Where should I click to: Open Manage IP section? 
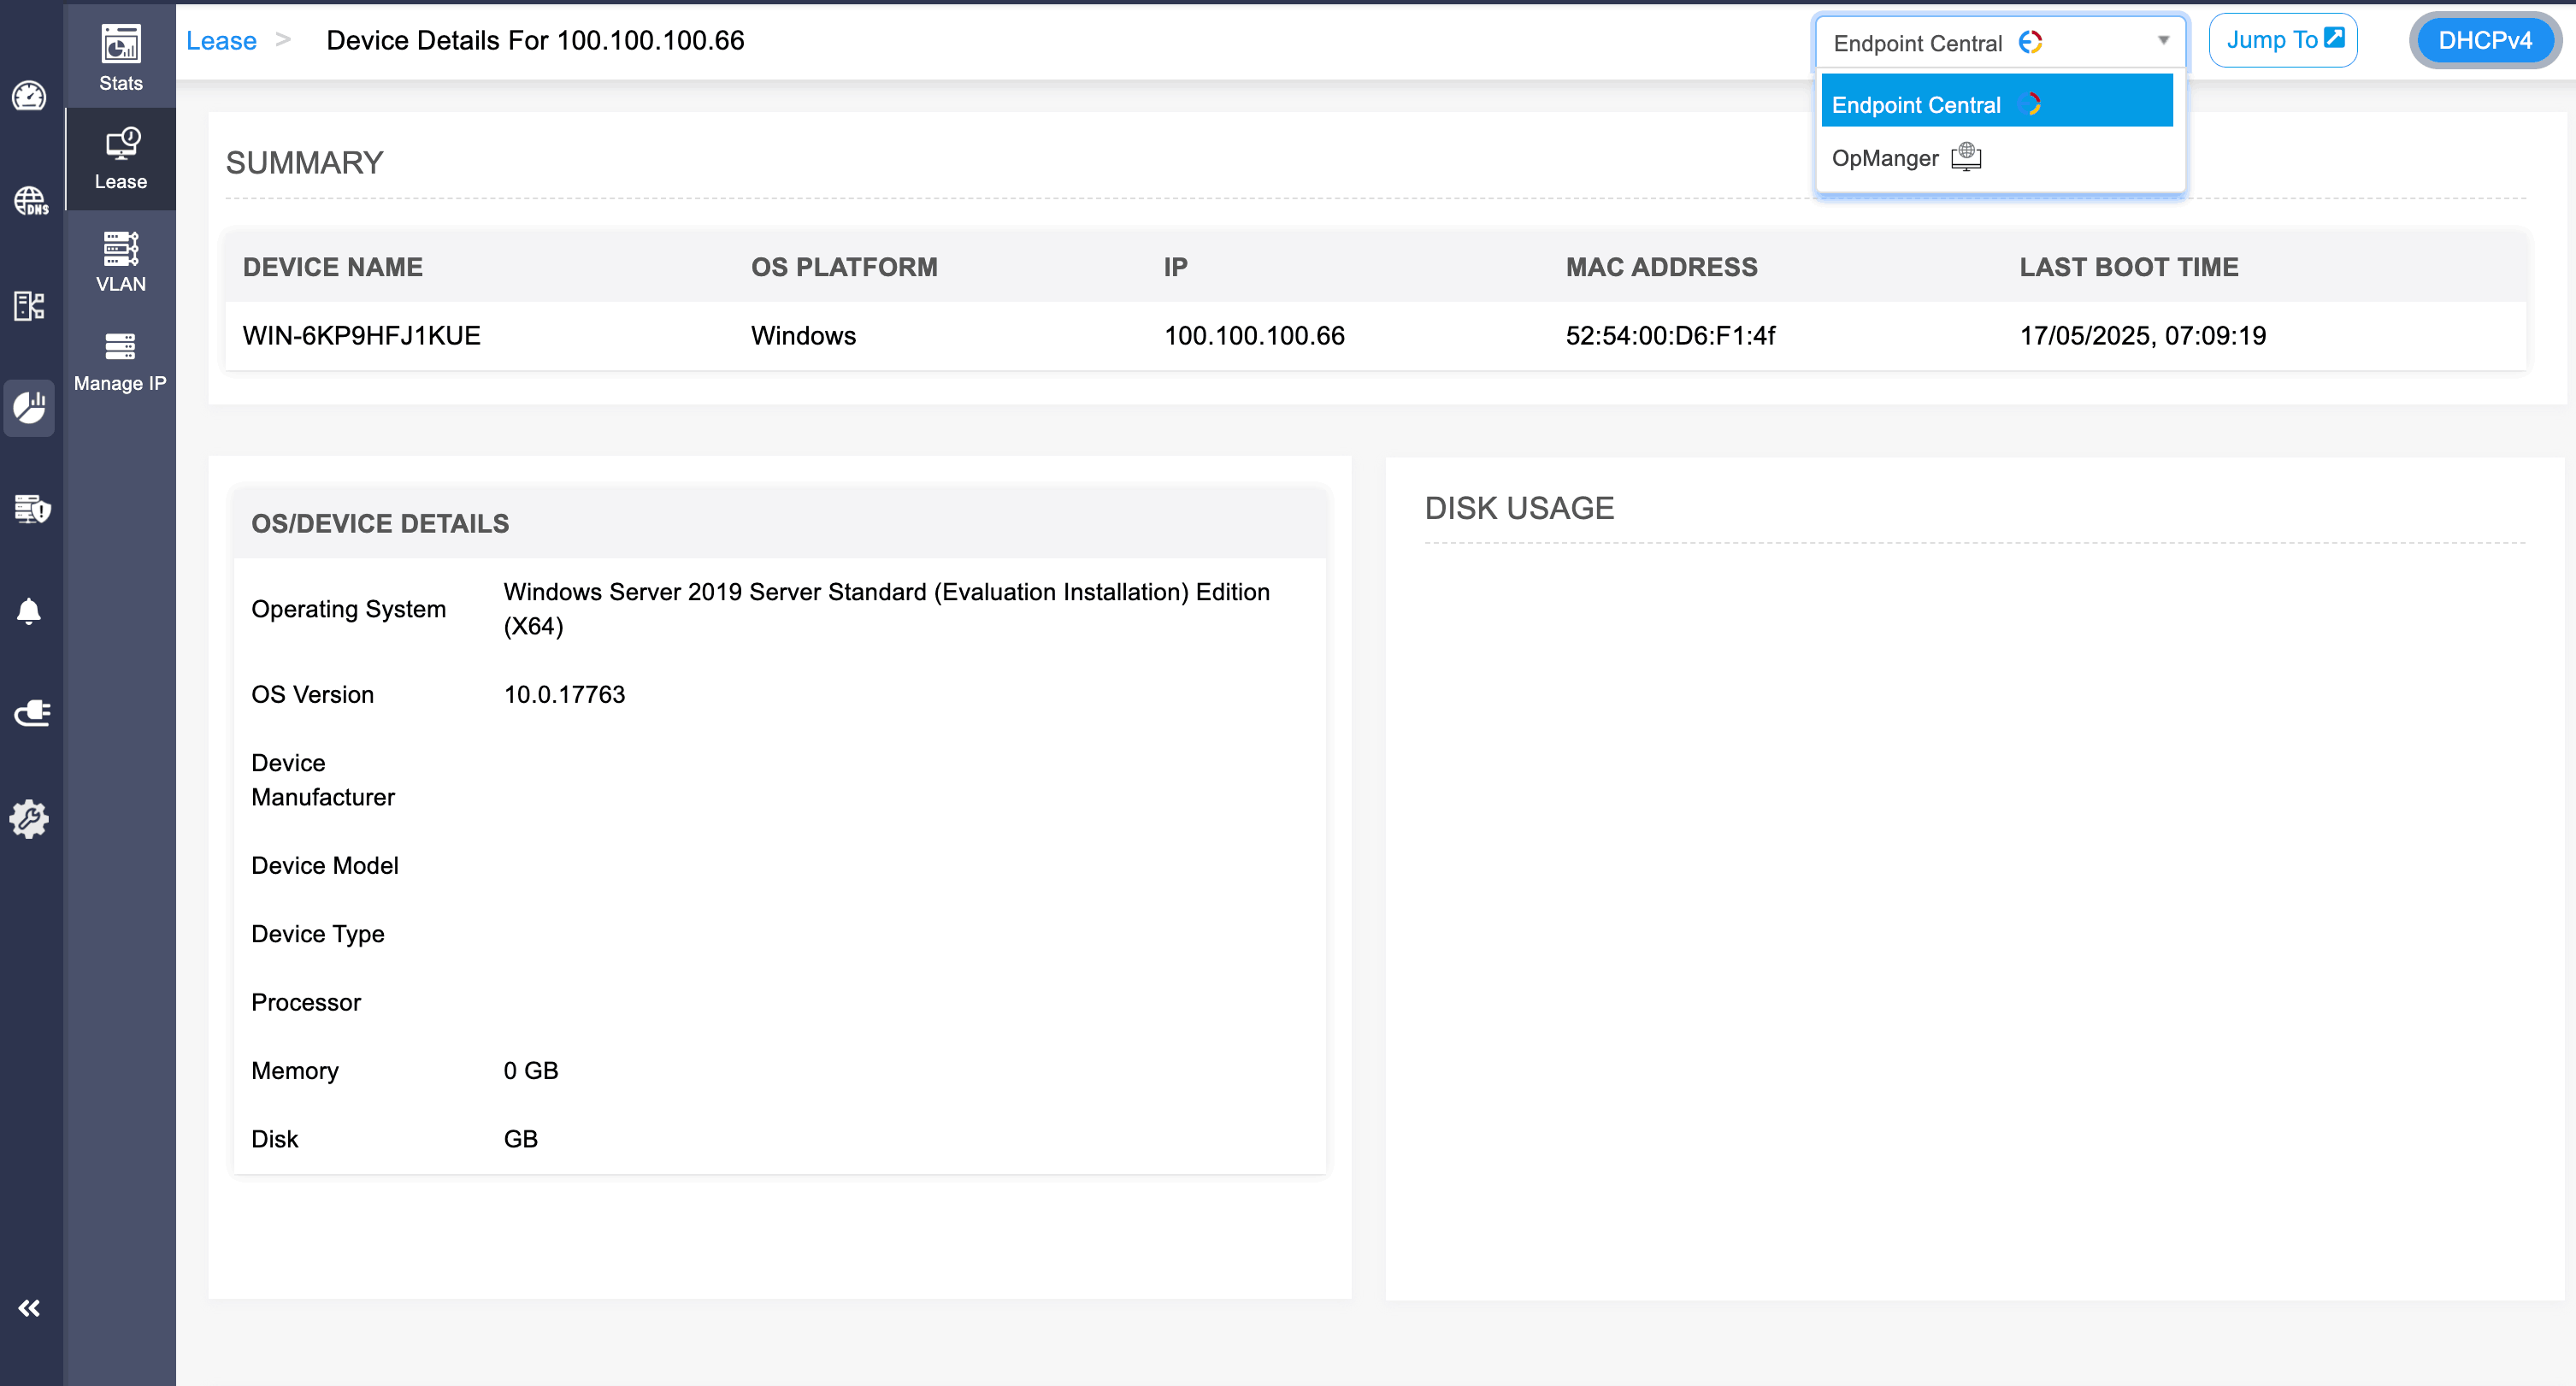(x=120, y=362)
